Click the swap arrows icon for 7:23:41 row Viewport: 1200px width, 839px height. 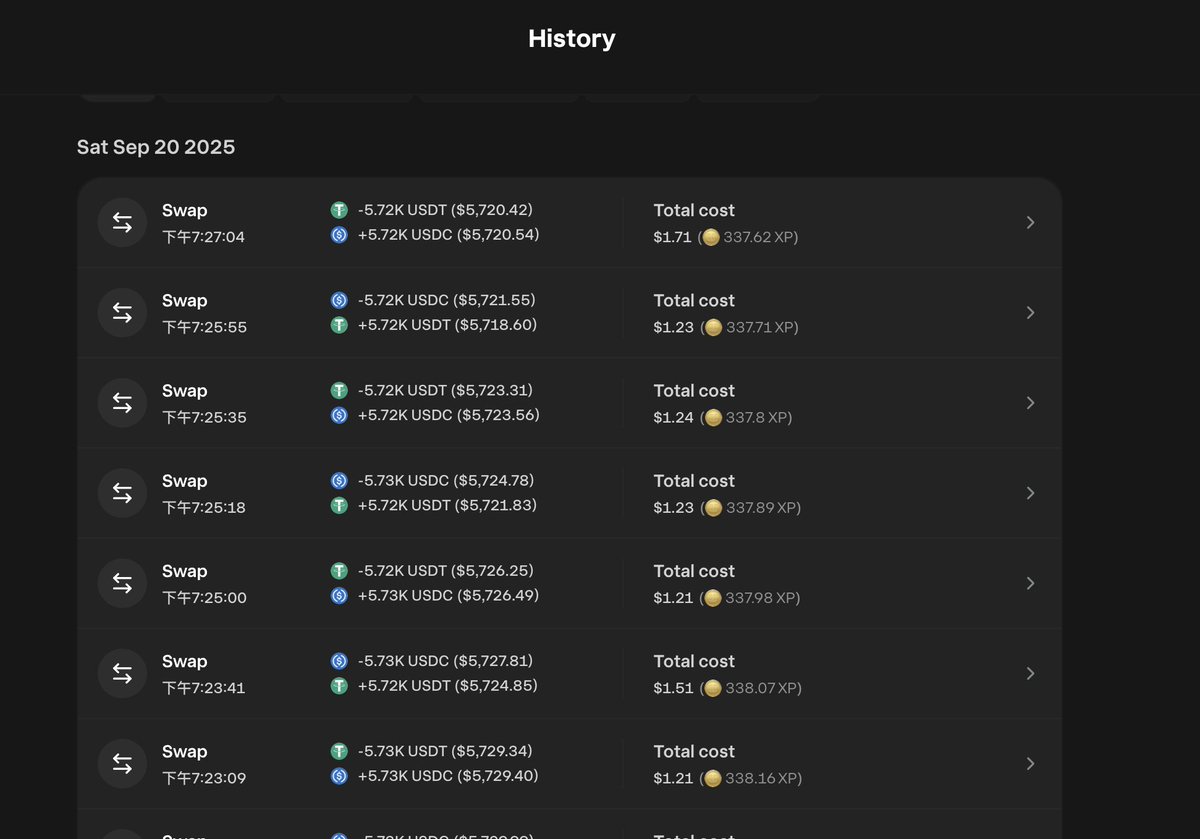[122, 673]
